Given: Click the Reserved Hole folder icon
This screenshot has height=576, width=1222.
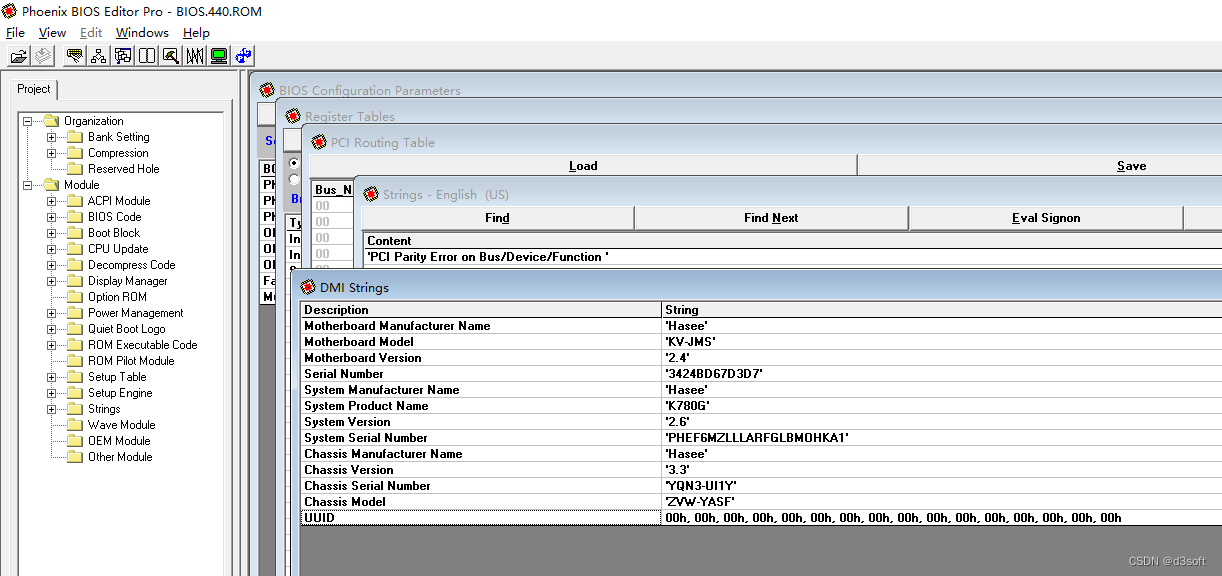Looking at the screenshot, I should coord(75,169).
